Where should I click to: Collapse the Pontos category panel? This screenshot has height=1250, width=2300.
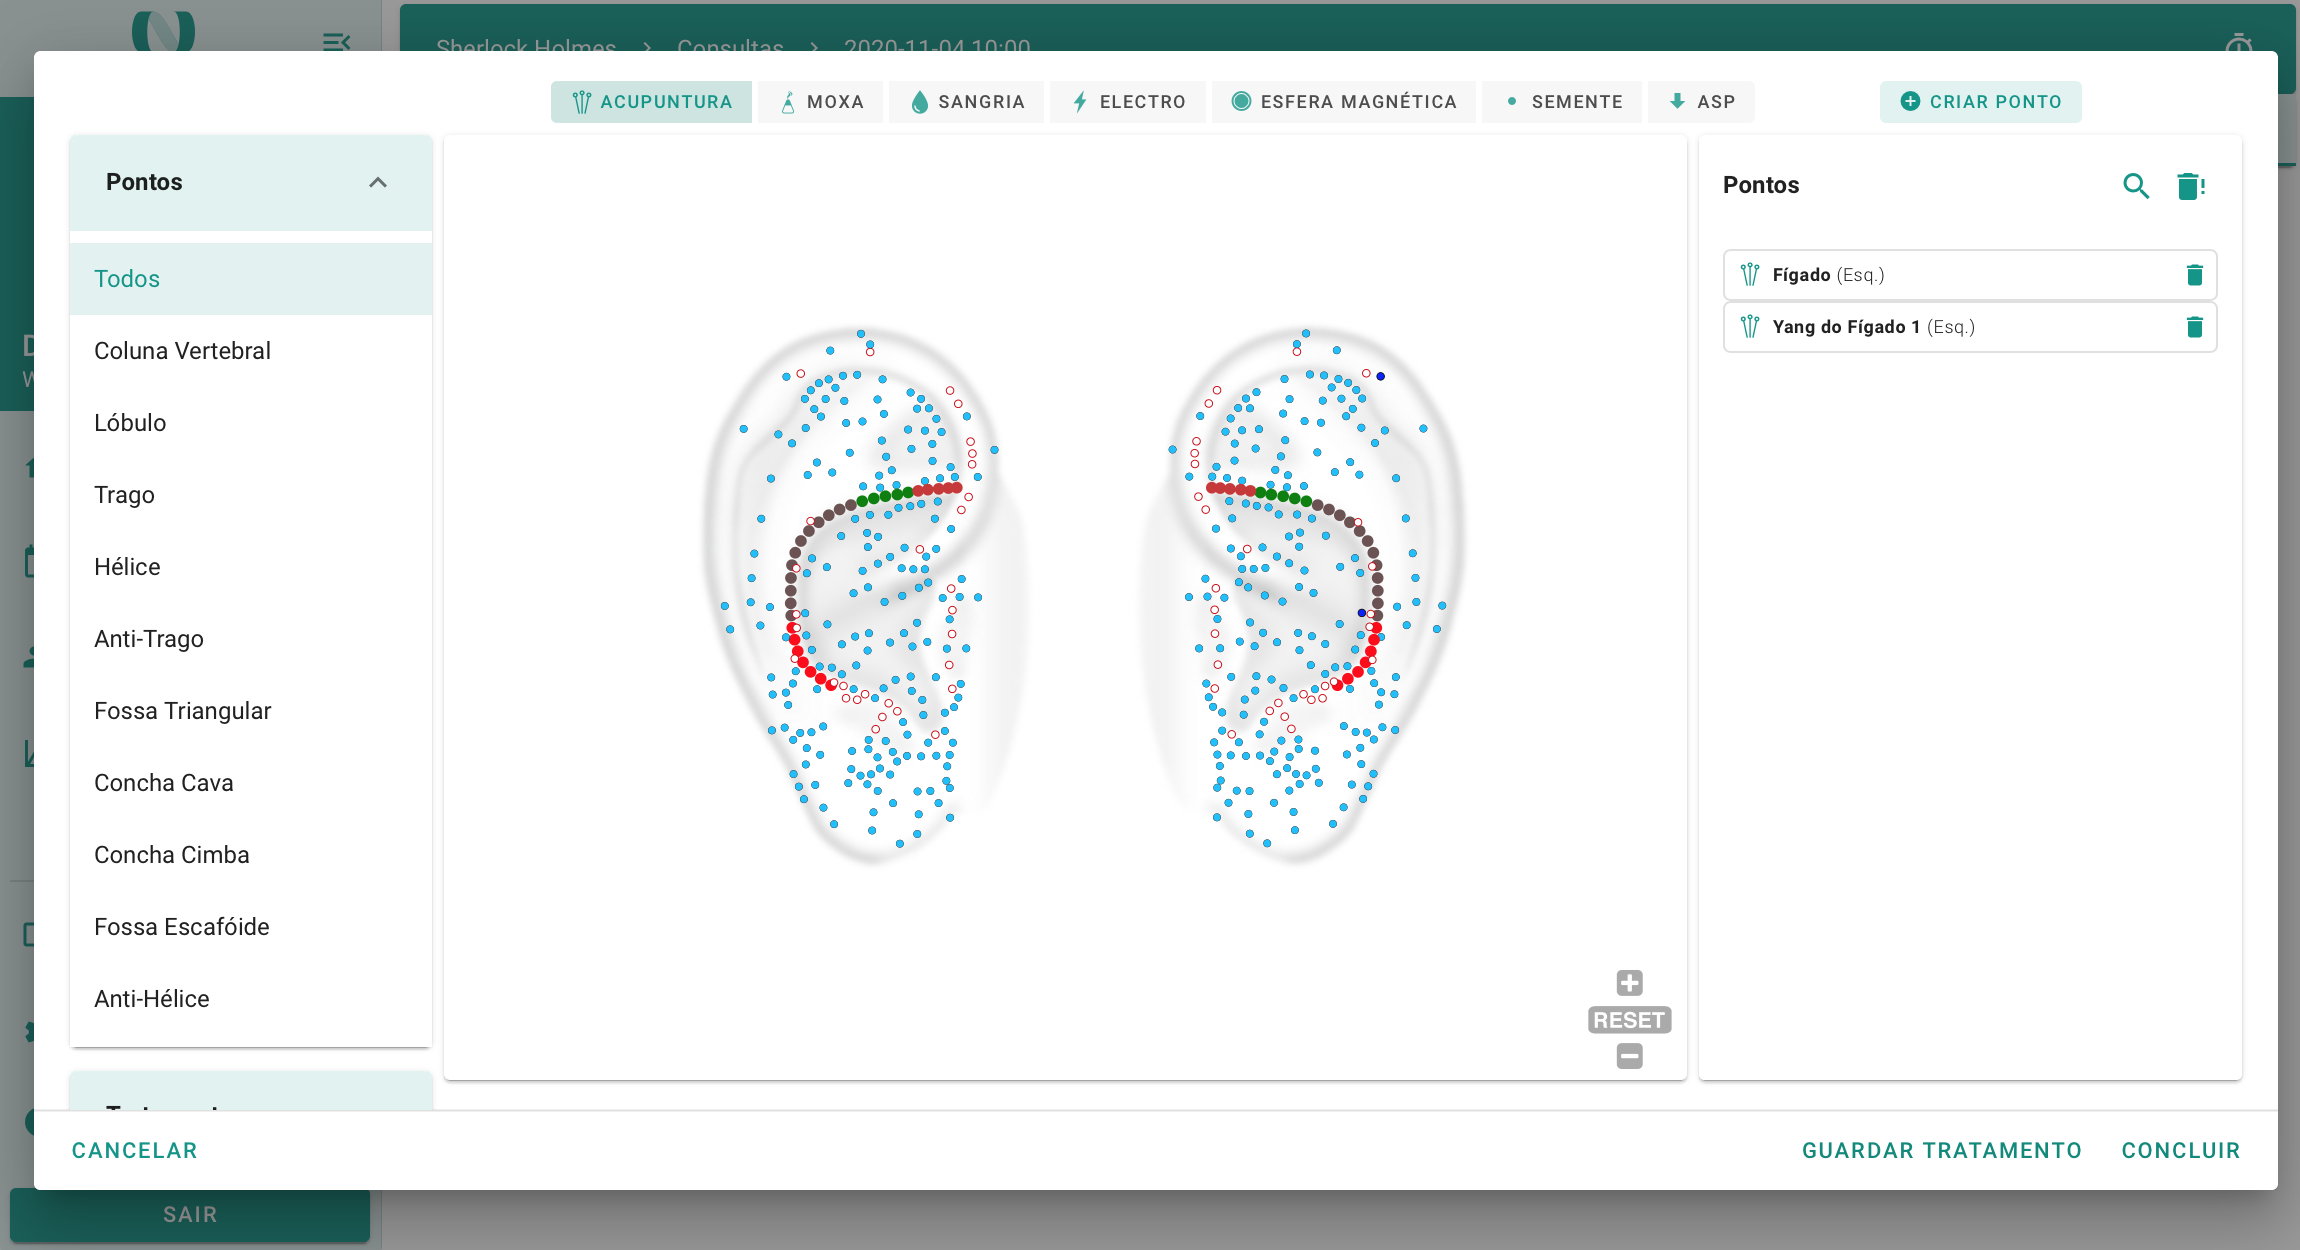tap(377, 183)
